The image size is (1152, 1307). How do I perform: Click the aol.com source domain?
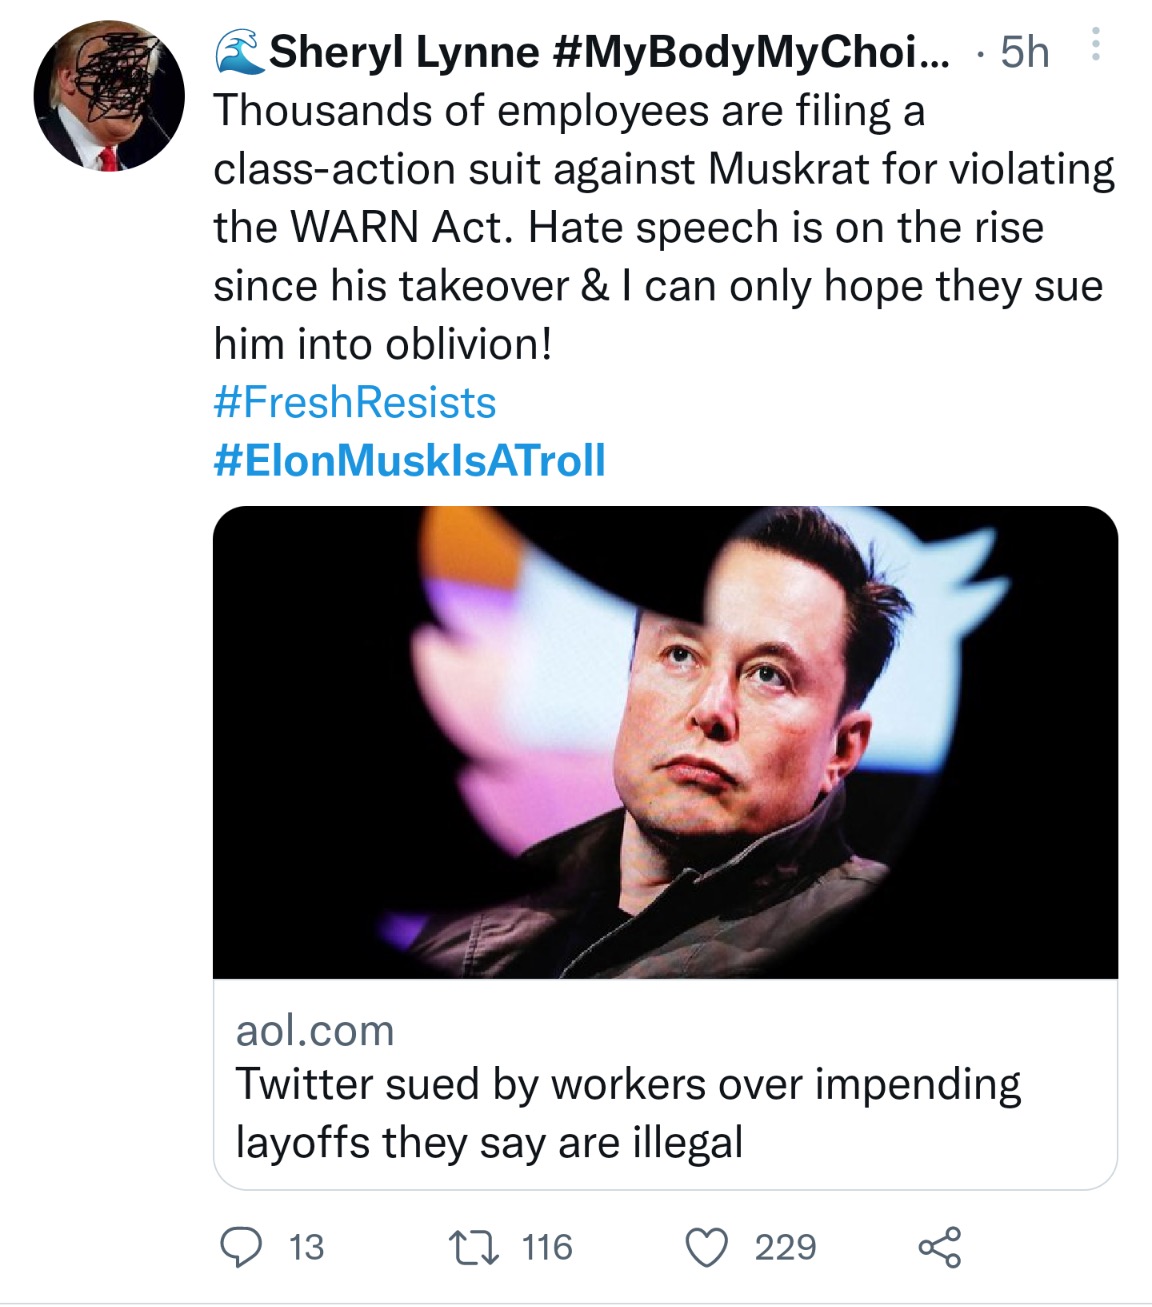315,1031
